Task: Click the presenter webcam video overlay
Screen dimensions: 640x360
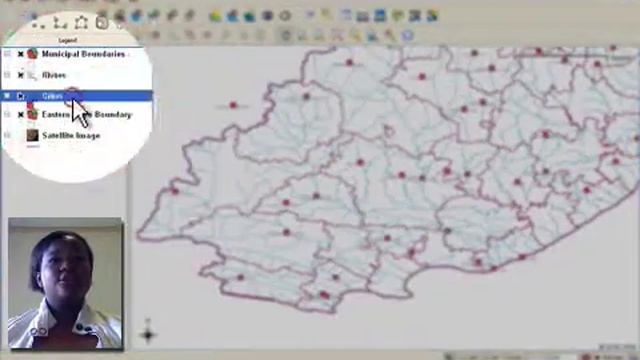Action: [x=65, y=283]
